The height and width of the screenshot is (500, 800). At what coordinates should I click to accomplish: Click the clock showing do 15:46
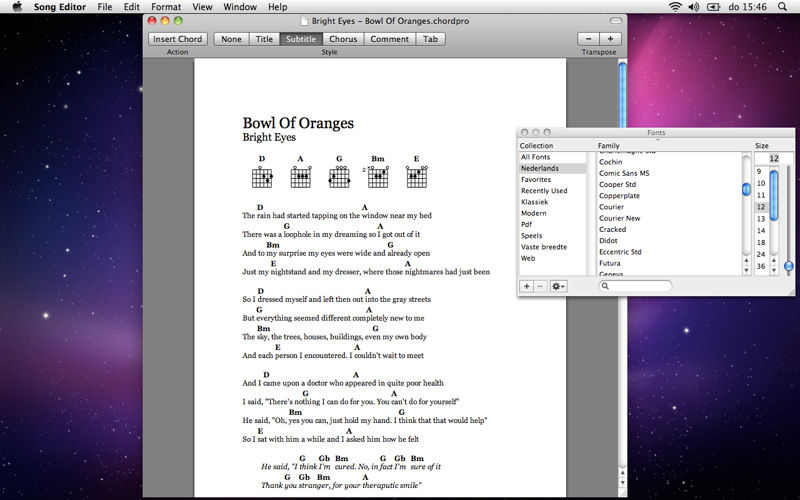pyautogui.click(x=747, y=7)
